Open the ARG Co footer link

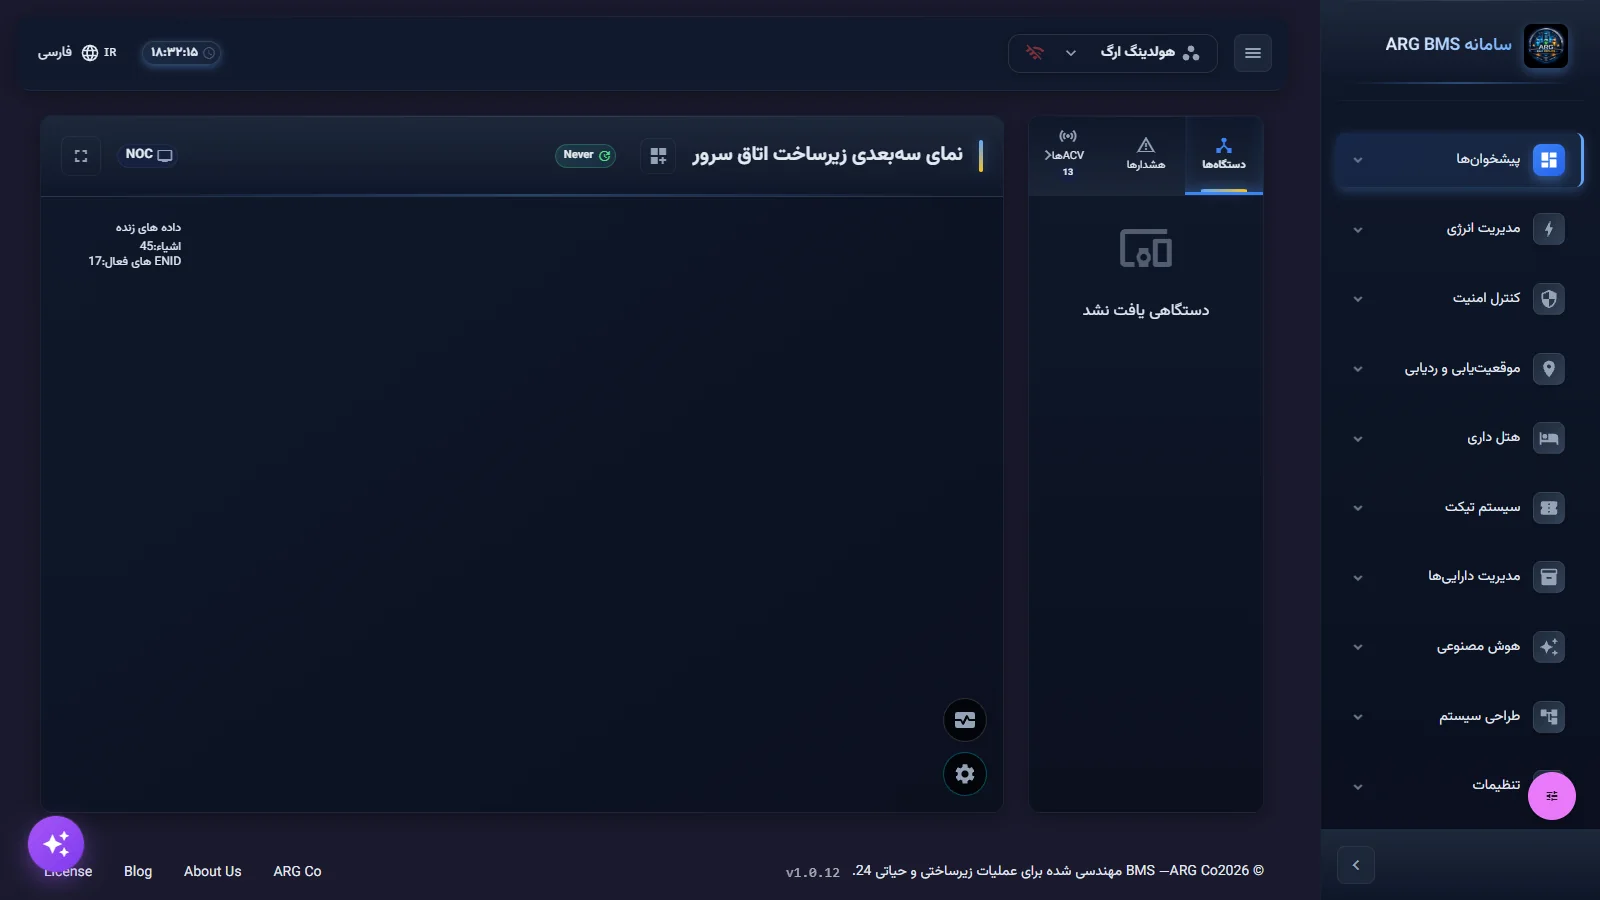(297, 872)
